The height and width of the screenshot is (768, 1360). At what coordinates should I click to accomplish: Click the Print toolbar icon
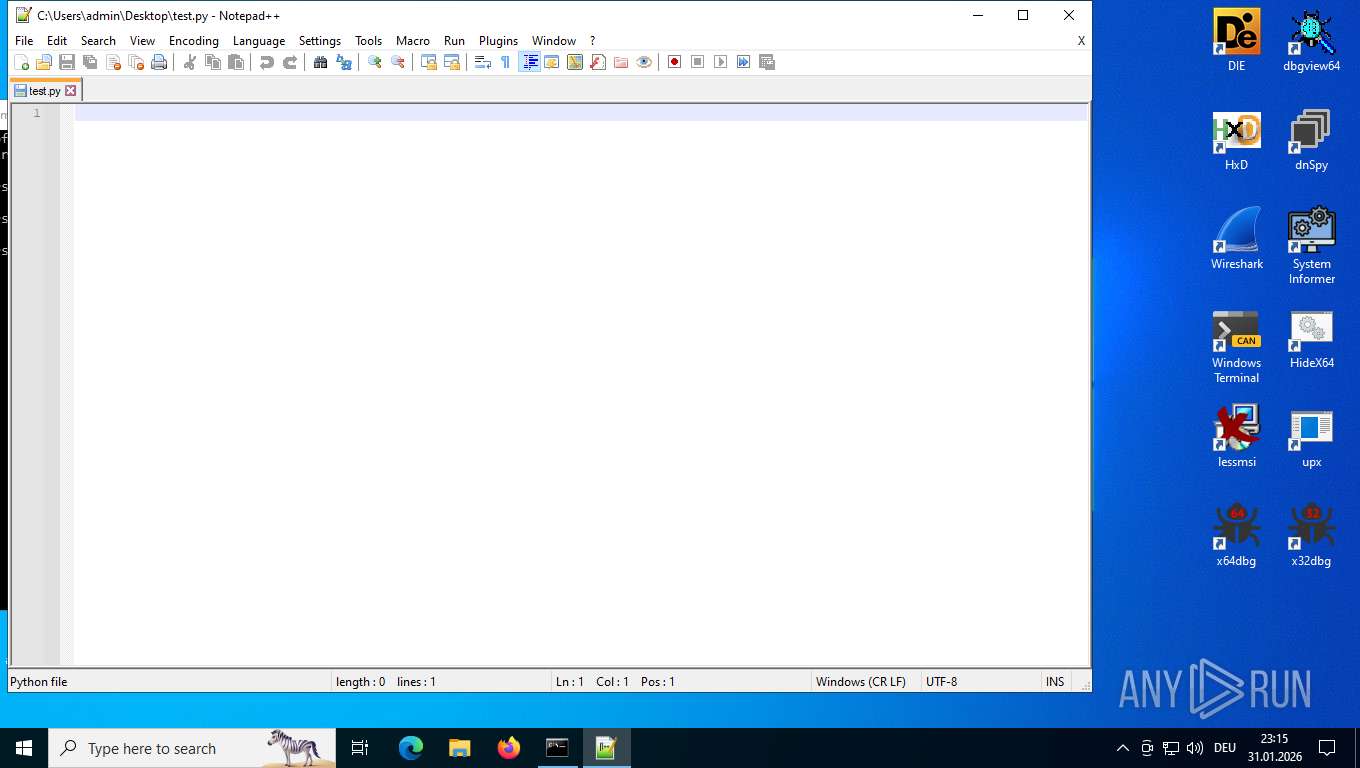159,62
